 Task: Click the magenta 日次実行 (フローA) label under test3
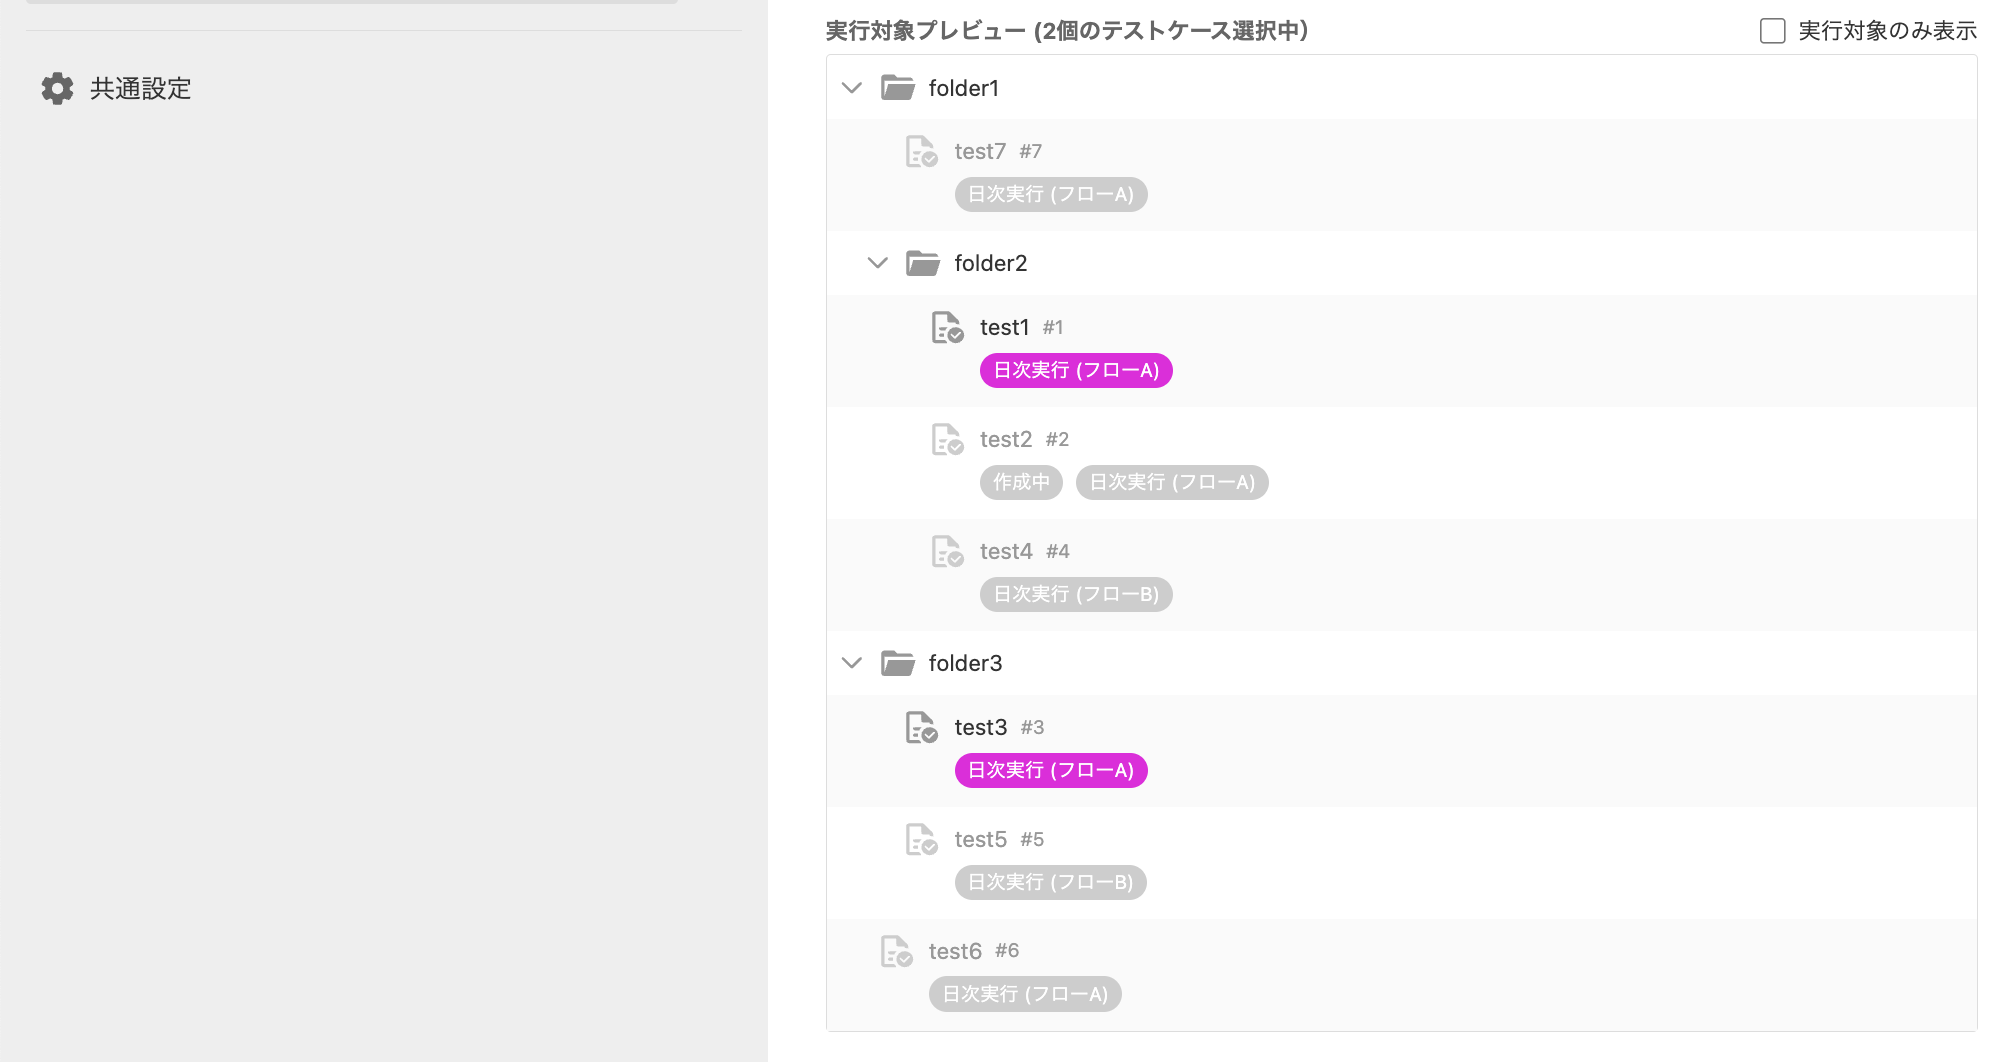point(1051,770)
